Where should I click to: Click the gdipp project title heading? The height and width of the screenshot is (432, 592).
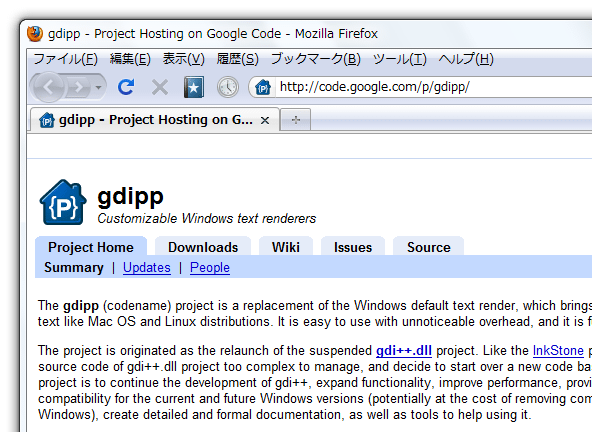click(131, 196)
